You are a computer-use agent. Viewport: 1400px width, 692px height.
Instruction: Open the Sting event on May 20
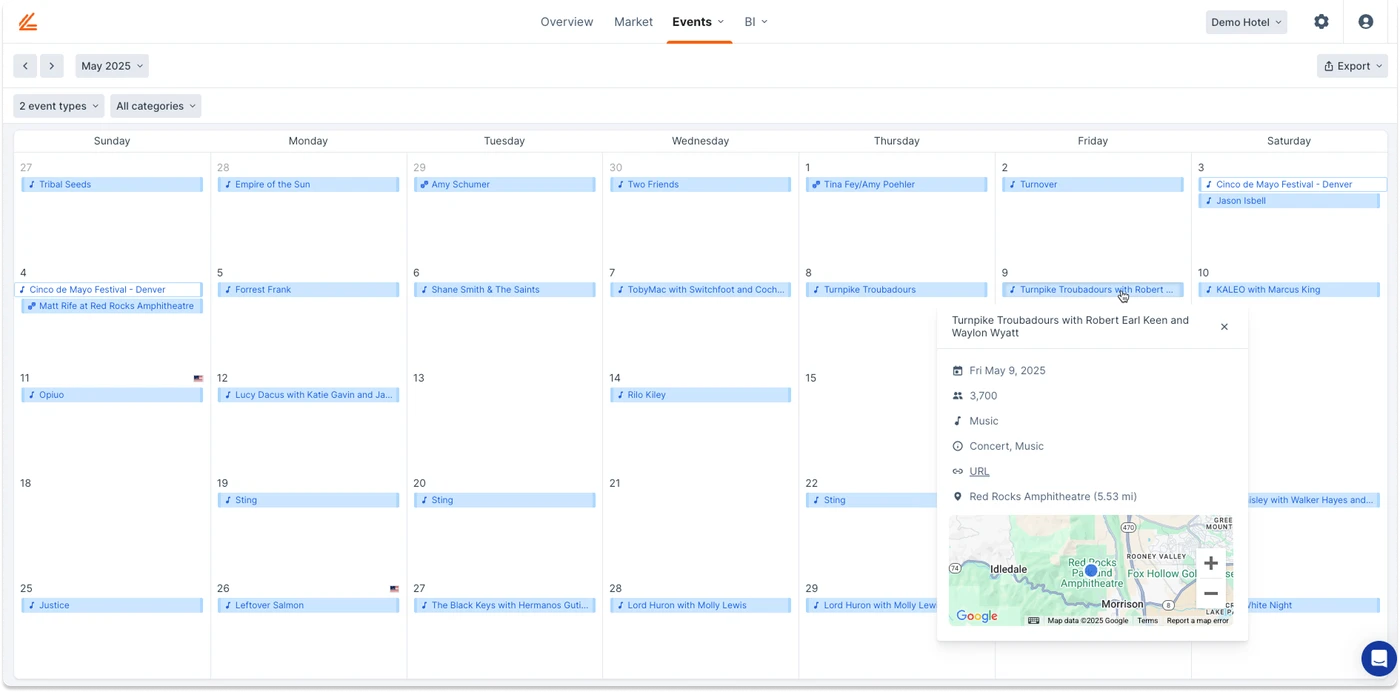[504, 500]
